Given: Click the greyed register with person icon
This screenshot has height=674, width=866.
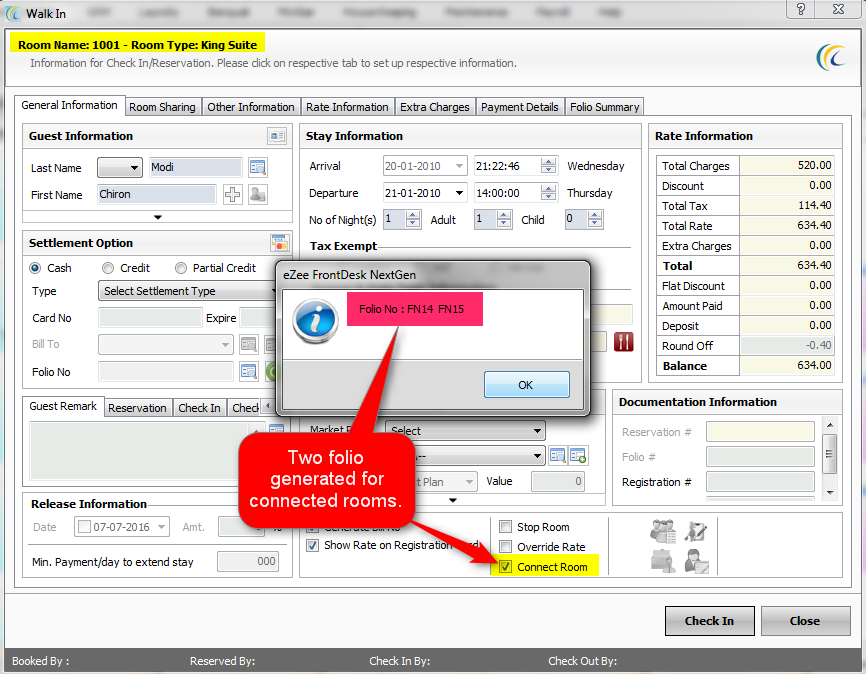Looking at the screenshot, I should point(663,561).
